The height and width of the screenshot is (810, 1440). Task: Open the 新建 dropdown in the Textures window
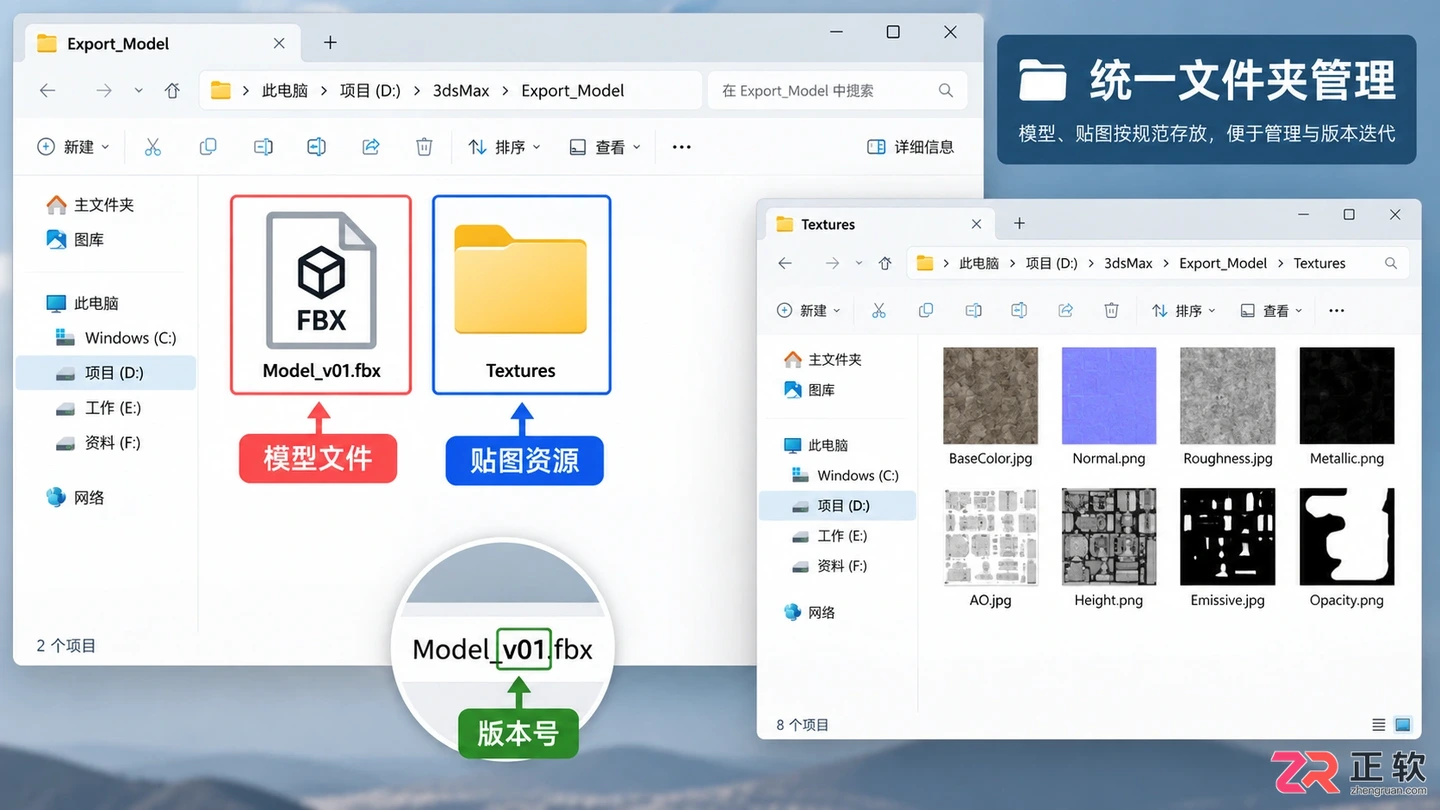[809, 311]
